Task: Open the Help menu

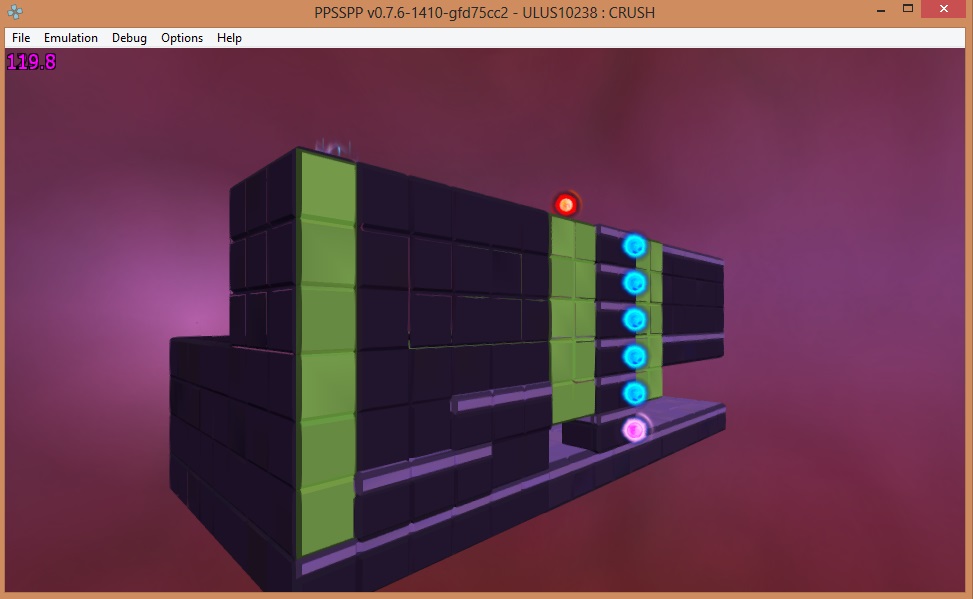Action: click(229, 38)
